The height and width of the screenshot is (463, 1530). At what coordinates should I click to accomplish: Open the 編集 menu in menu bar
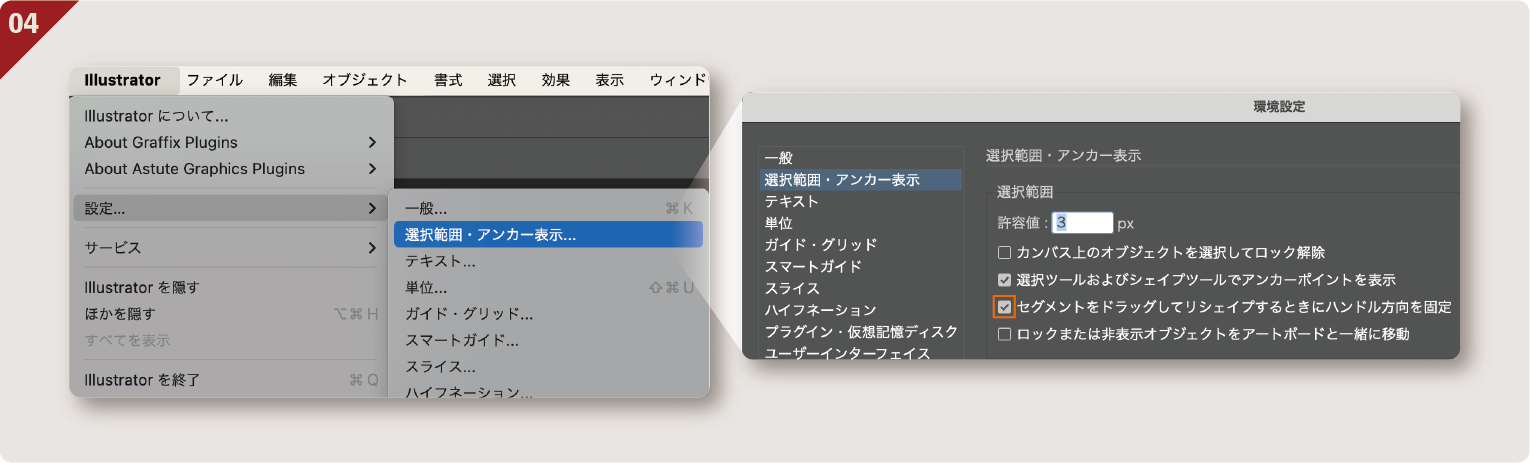click(282, 81)
